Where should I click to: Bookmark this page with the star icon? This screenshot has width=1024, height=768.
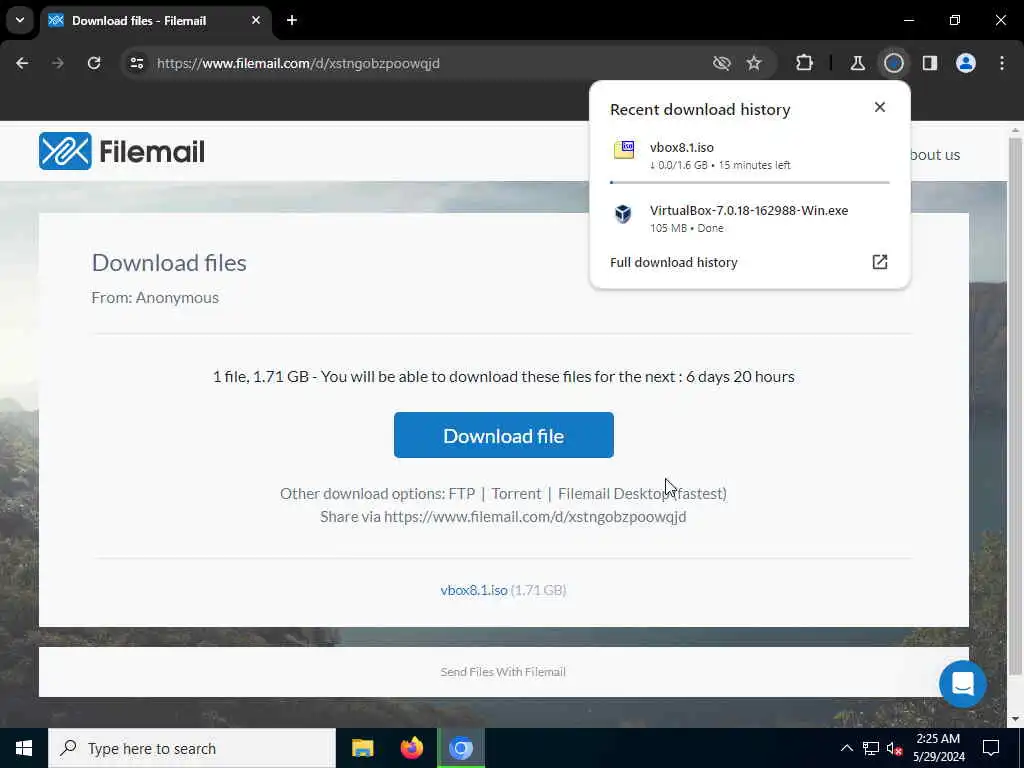(x=754, y=63)
